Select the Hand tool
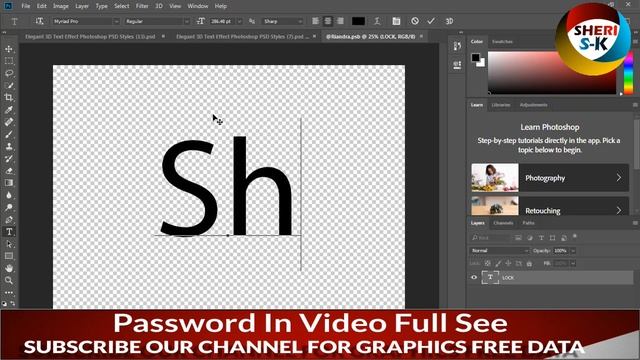The height and width of the screenshot is (360, 640). (x=9, y=268)
